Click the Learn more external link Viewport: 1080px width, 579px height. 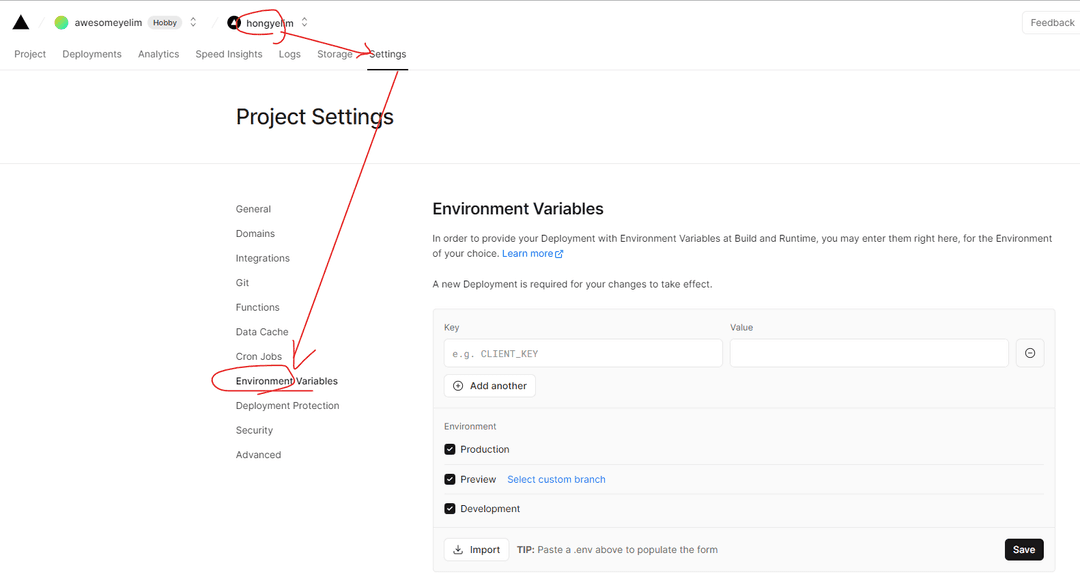[532, 253]
